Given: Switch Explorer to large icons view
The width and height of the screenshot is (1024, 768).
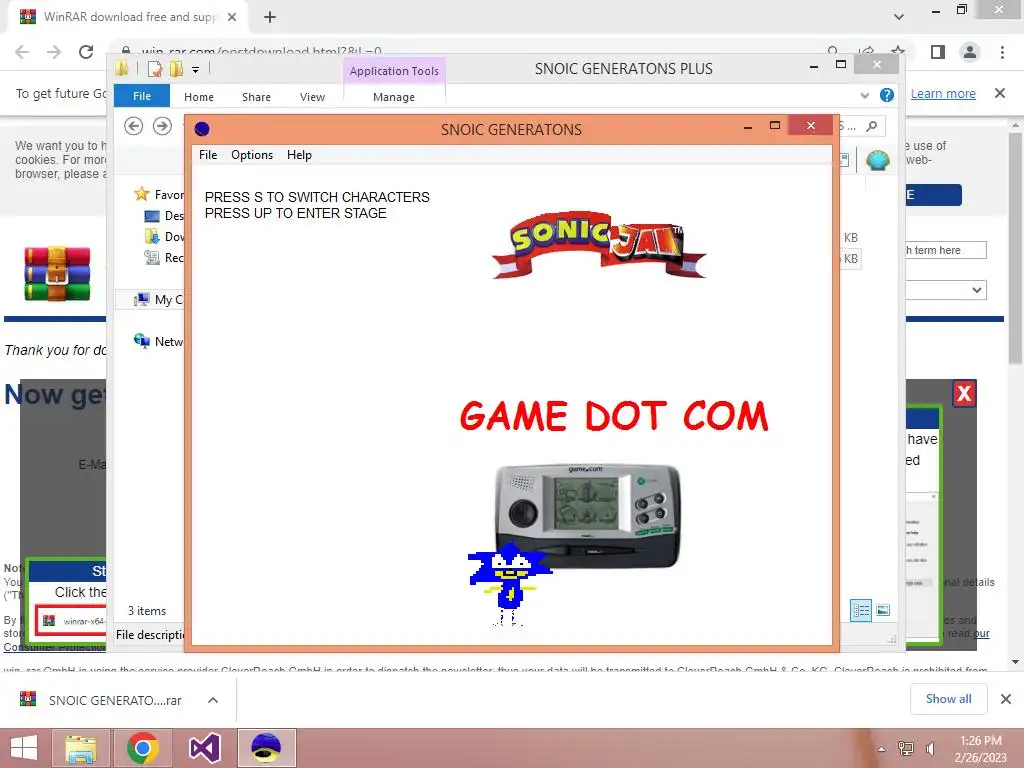Looking at the screenshot, I should 883,610.
